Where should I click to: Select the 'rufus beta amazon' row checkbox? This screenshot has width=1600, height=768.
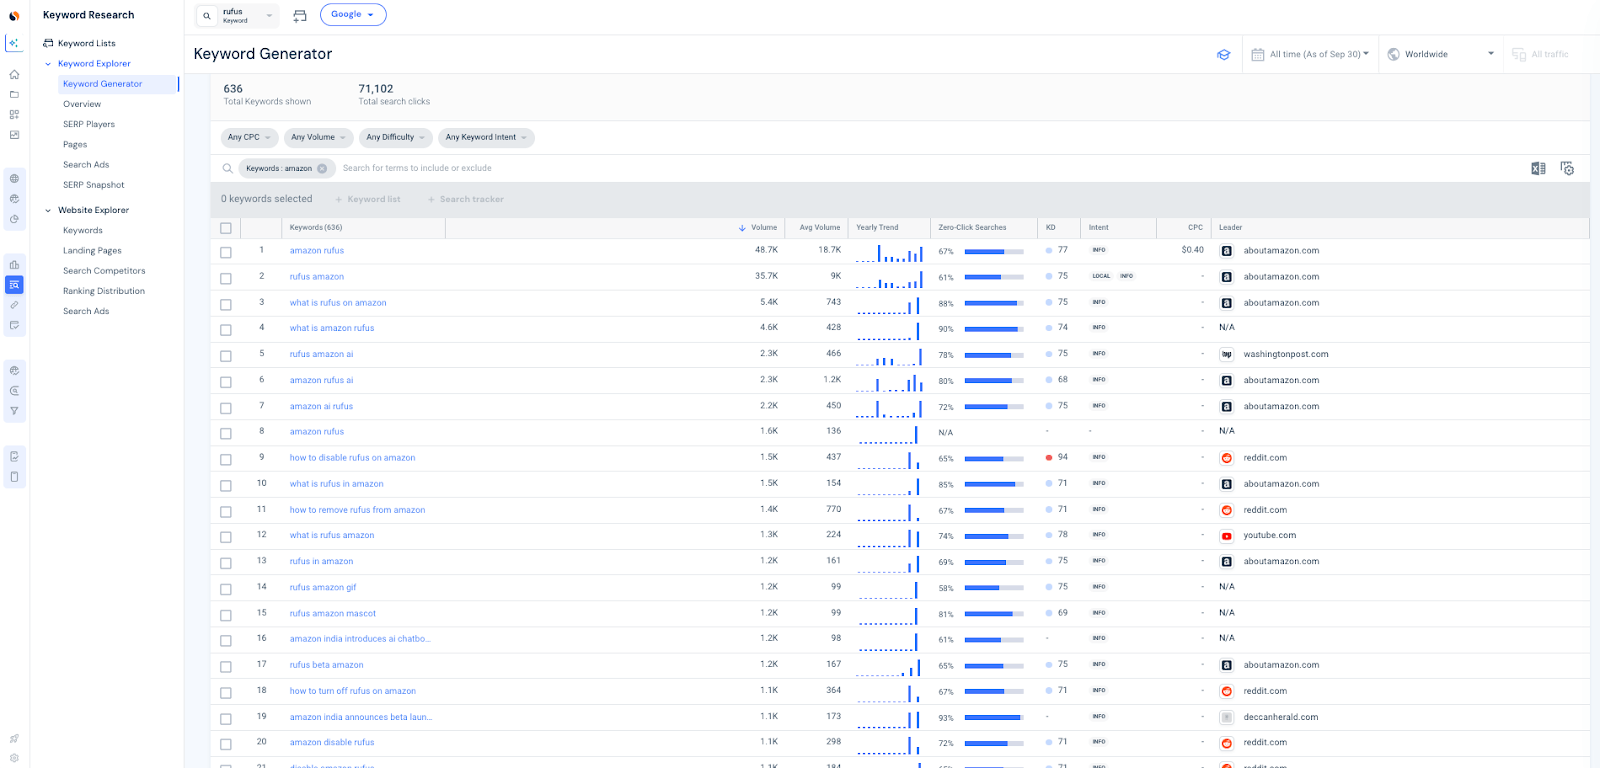pos(226,667)
